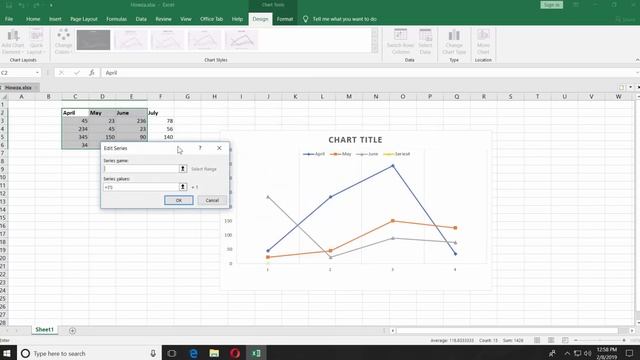Switch to Normal view in status bar
Image resolution: width=640 pixels, height=360 pixels.
click(537, 340)
